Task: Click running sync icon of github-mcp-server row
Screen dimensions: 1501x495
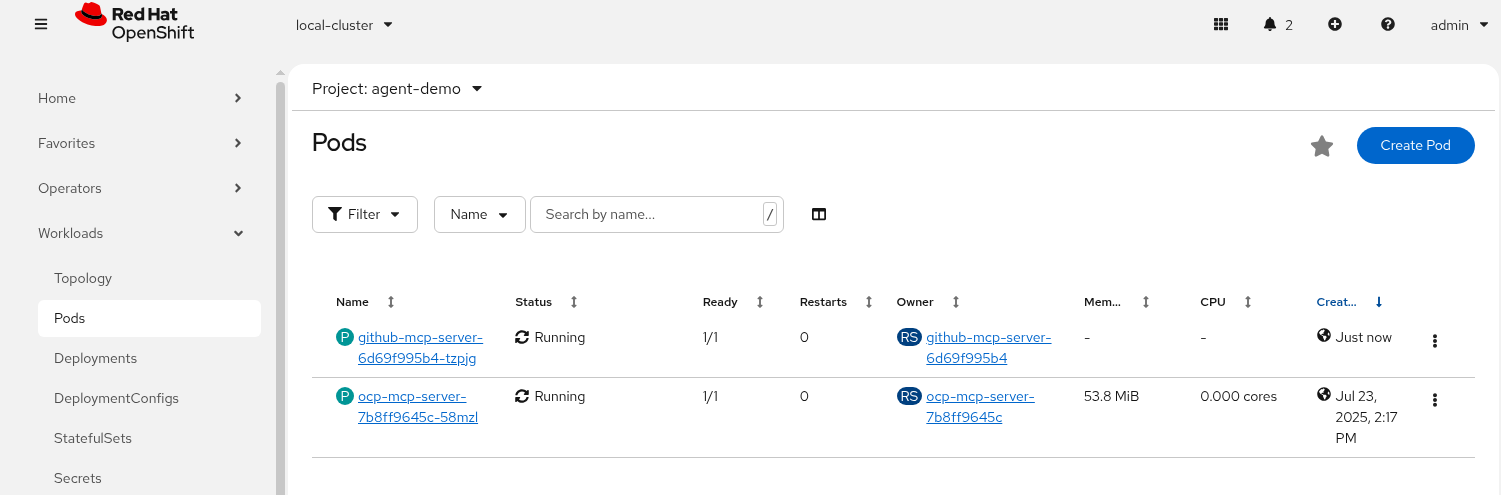Action: (522, 338)
